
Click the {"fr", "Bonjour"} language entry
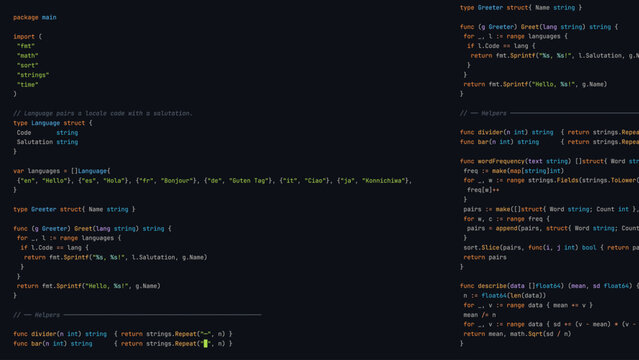[x=167, y=181]
